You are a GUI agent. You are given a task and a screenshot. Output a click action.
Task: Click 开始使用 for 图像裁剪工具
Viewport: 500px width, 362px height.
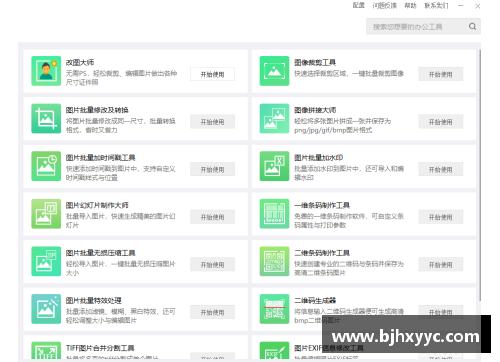click(x=441, y=74)
